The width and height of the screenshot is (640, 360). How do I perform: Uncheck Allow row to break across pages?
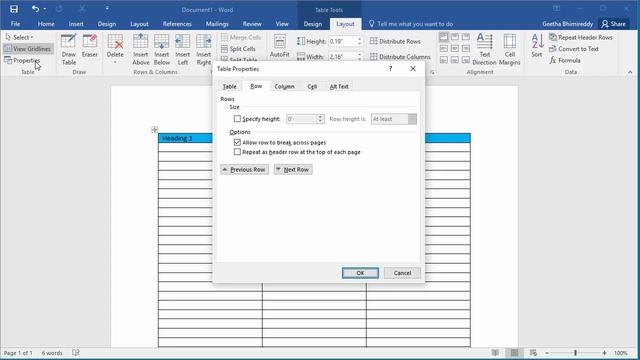coord(237,142)
